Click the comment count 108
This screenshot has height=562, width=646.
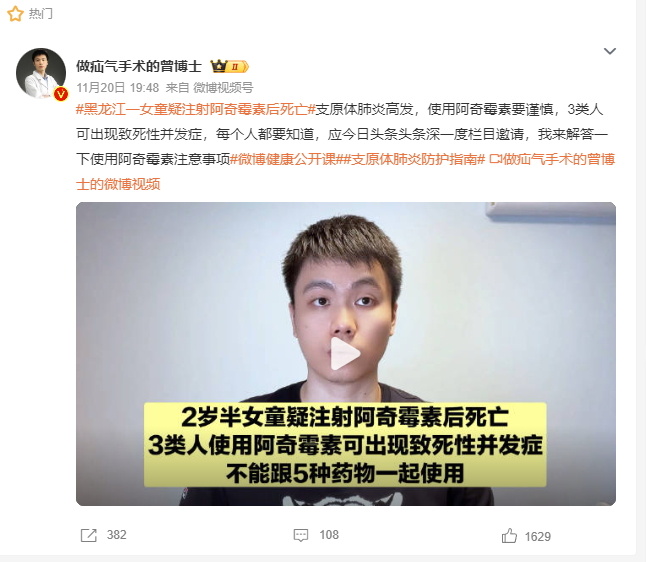tap(329, 535)
